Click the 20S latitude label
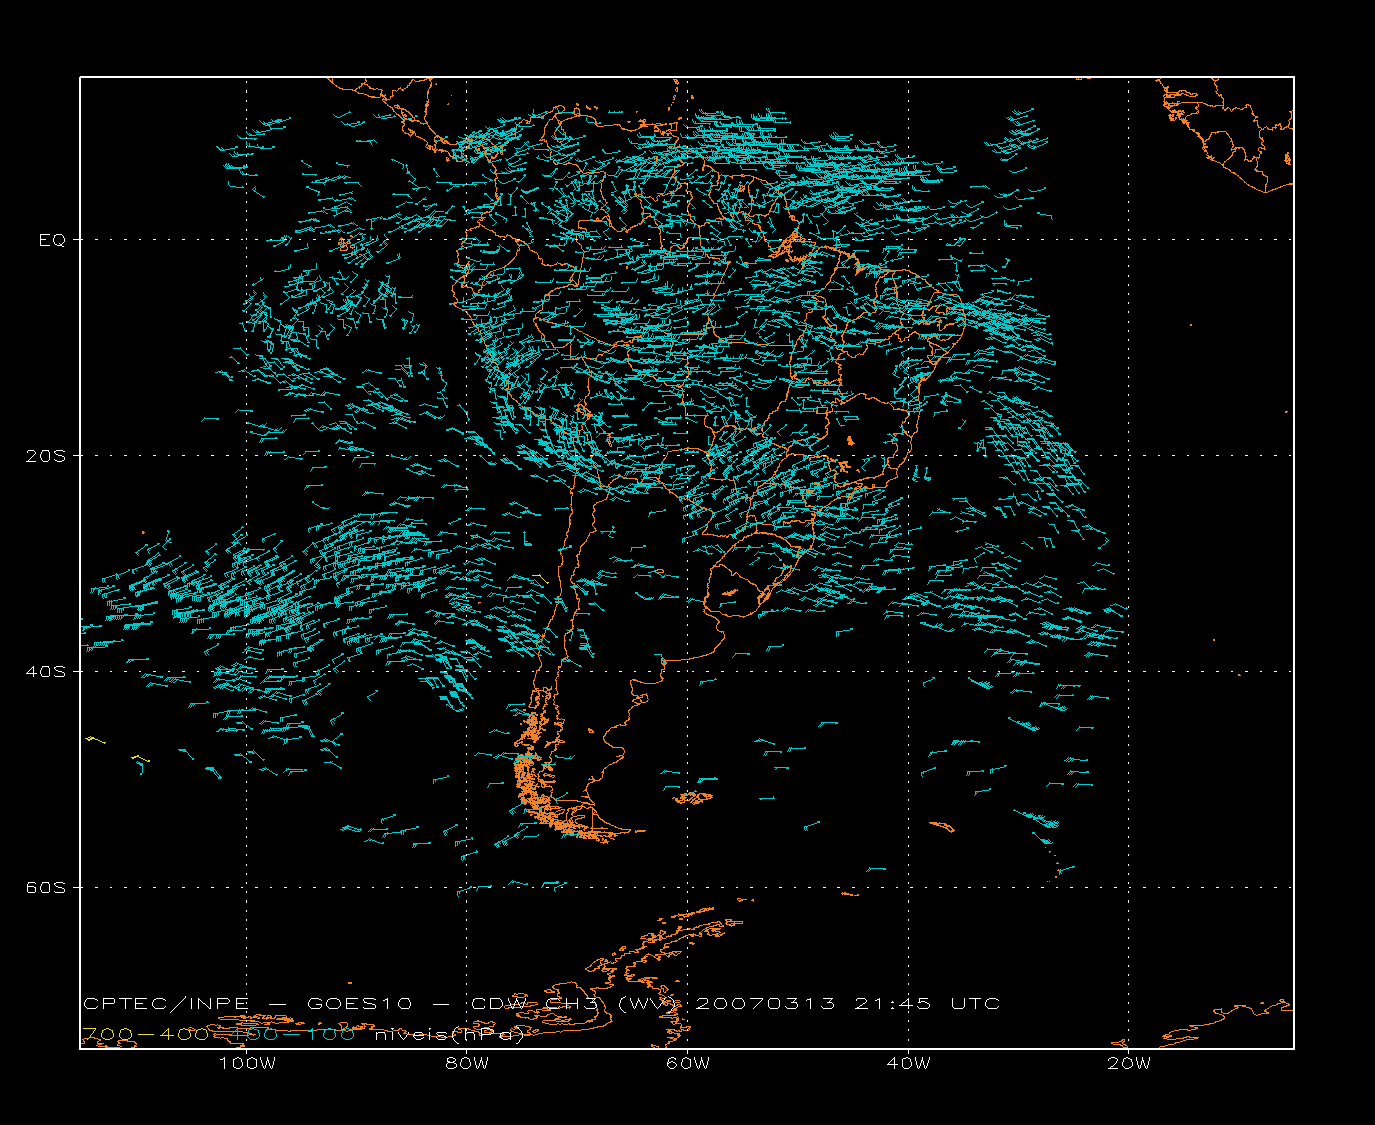This screenshot has width=1375, height=1125. 46,456
